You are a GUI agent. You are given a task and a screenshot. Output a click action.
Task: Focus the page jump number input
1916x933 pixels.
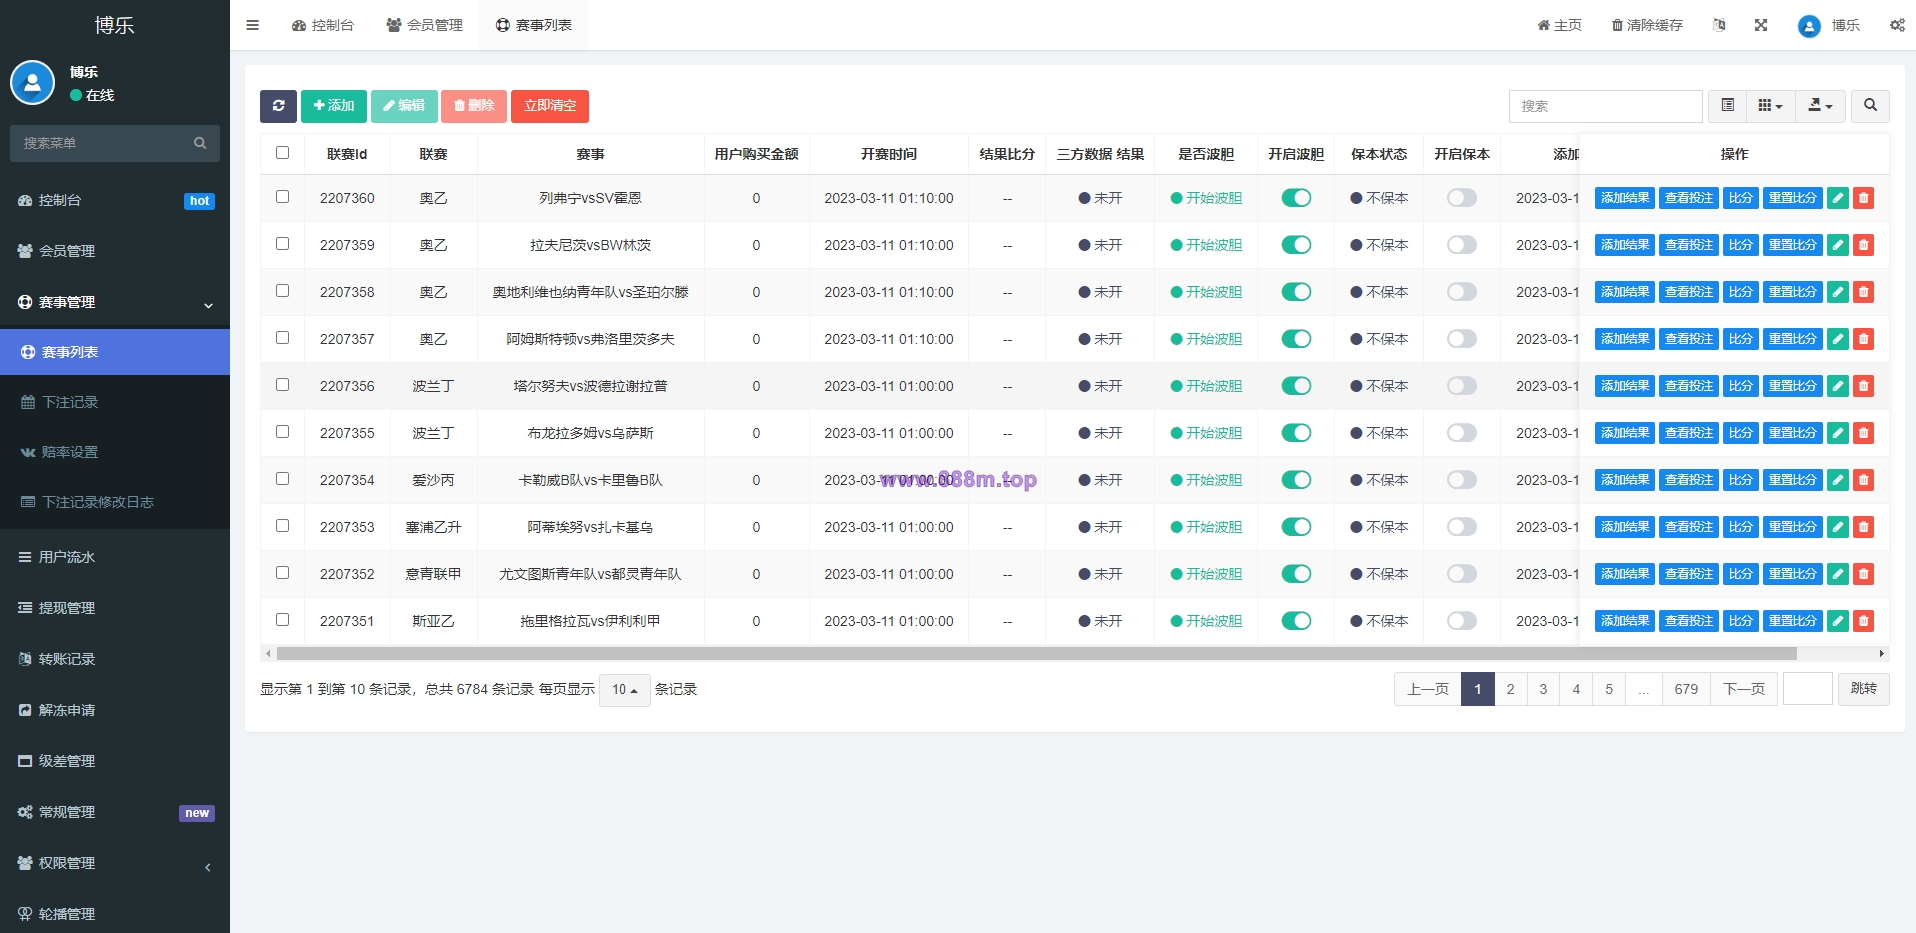(1808, 689)
